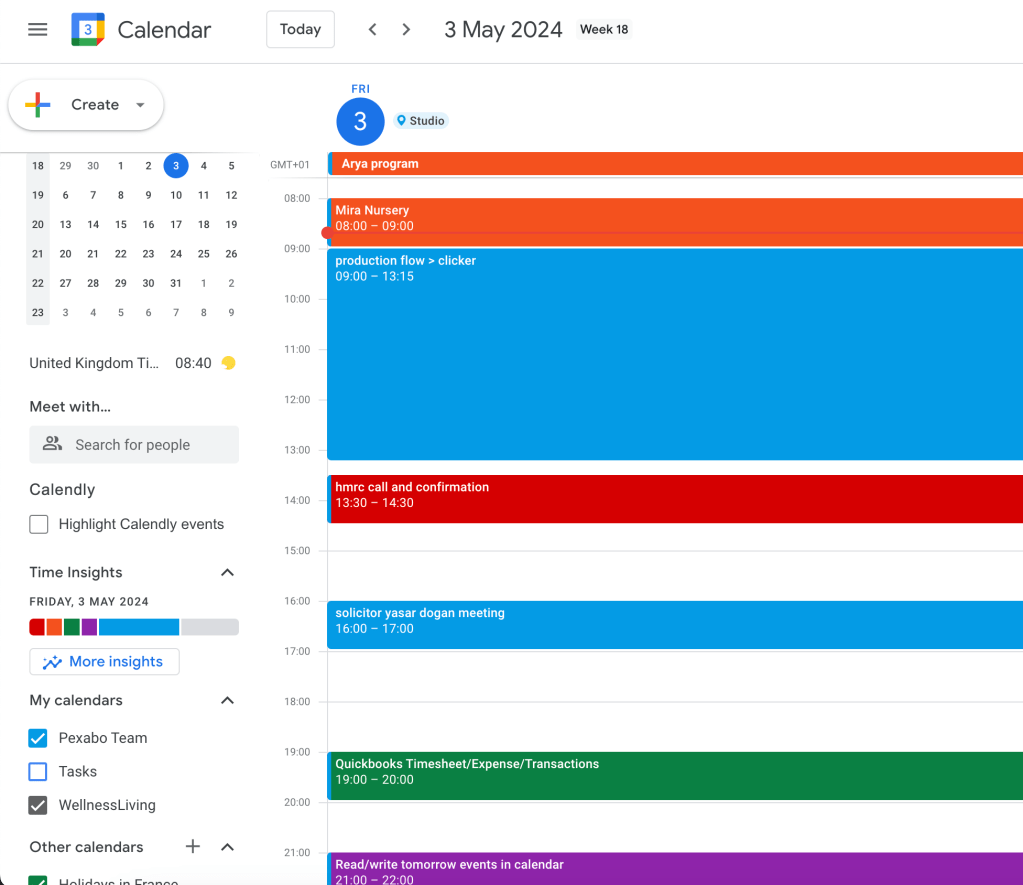Select 28 May in mini calendar
Screen dimensions: 1023x885
coord(93,283)
